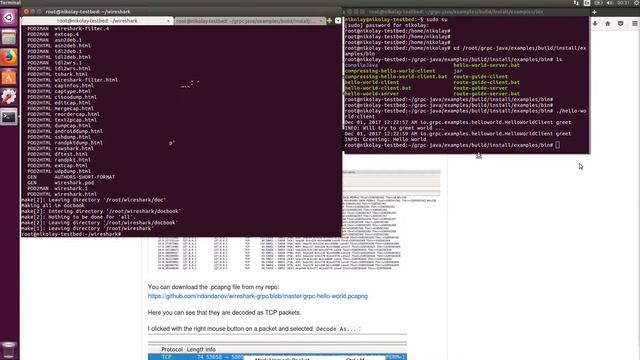This screenshot has height=360, width=640.
Task: Click 'compileJava' in ls output
Action: [361, 65]
